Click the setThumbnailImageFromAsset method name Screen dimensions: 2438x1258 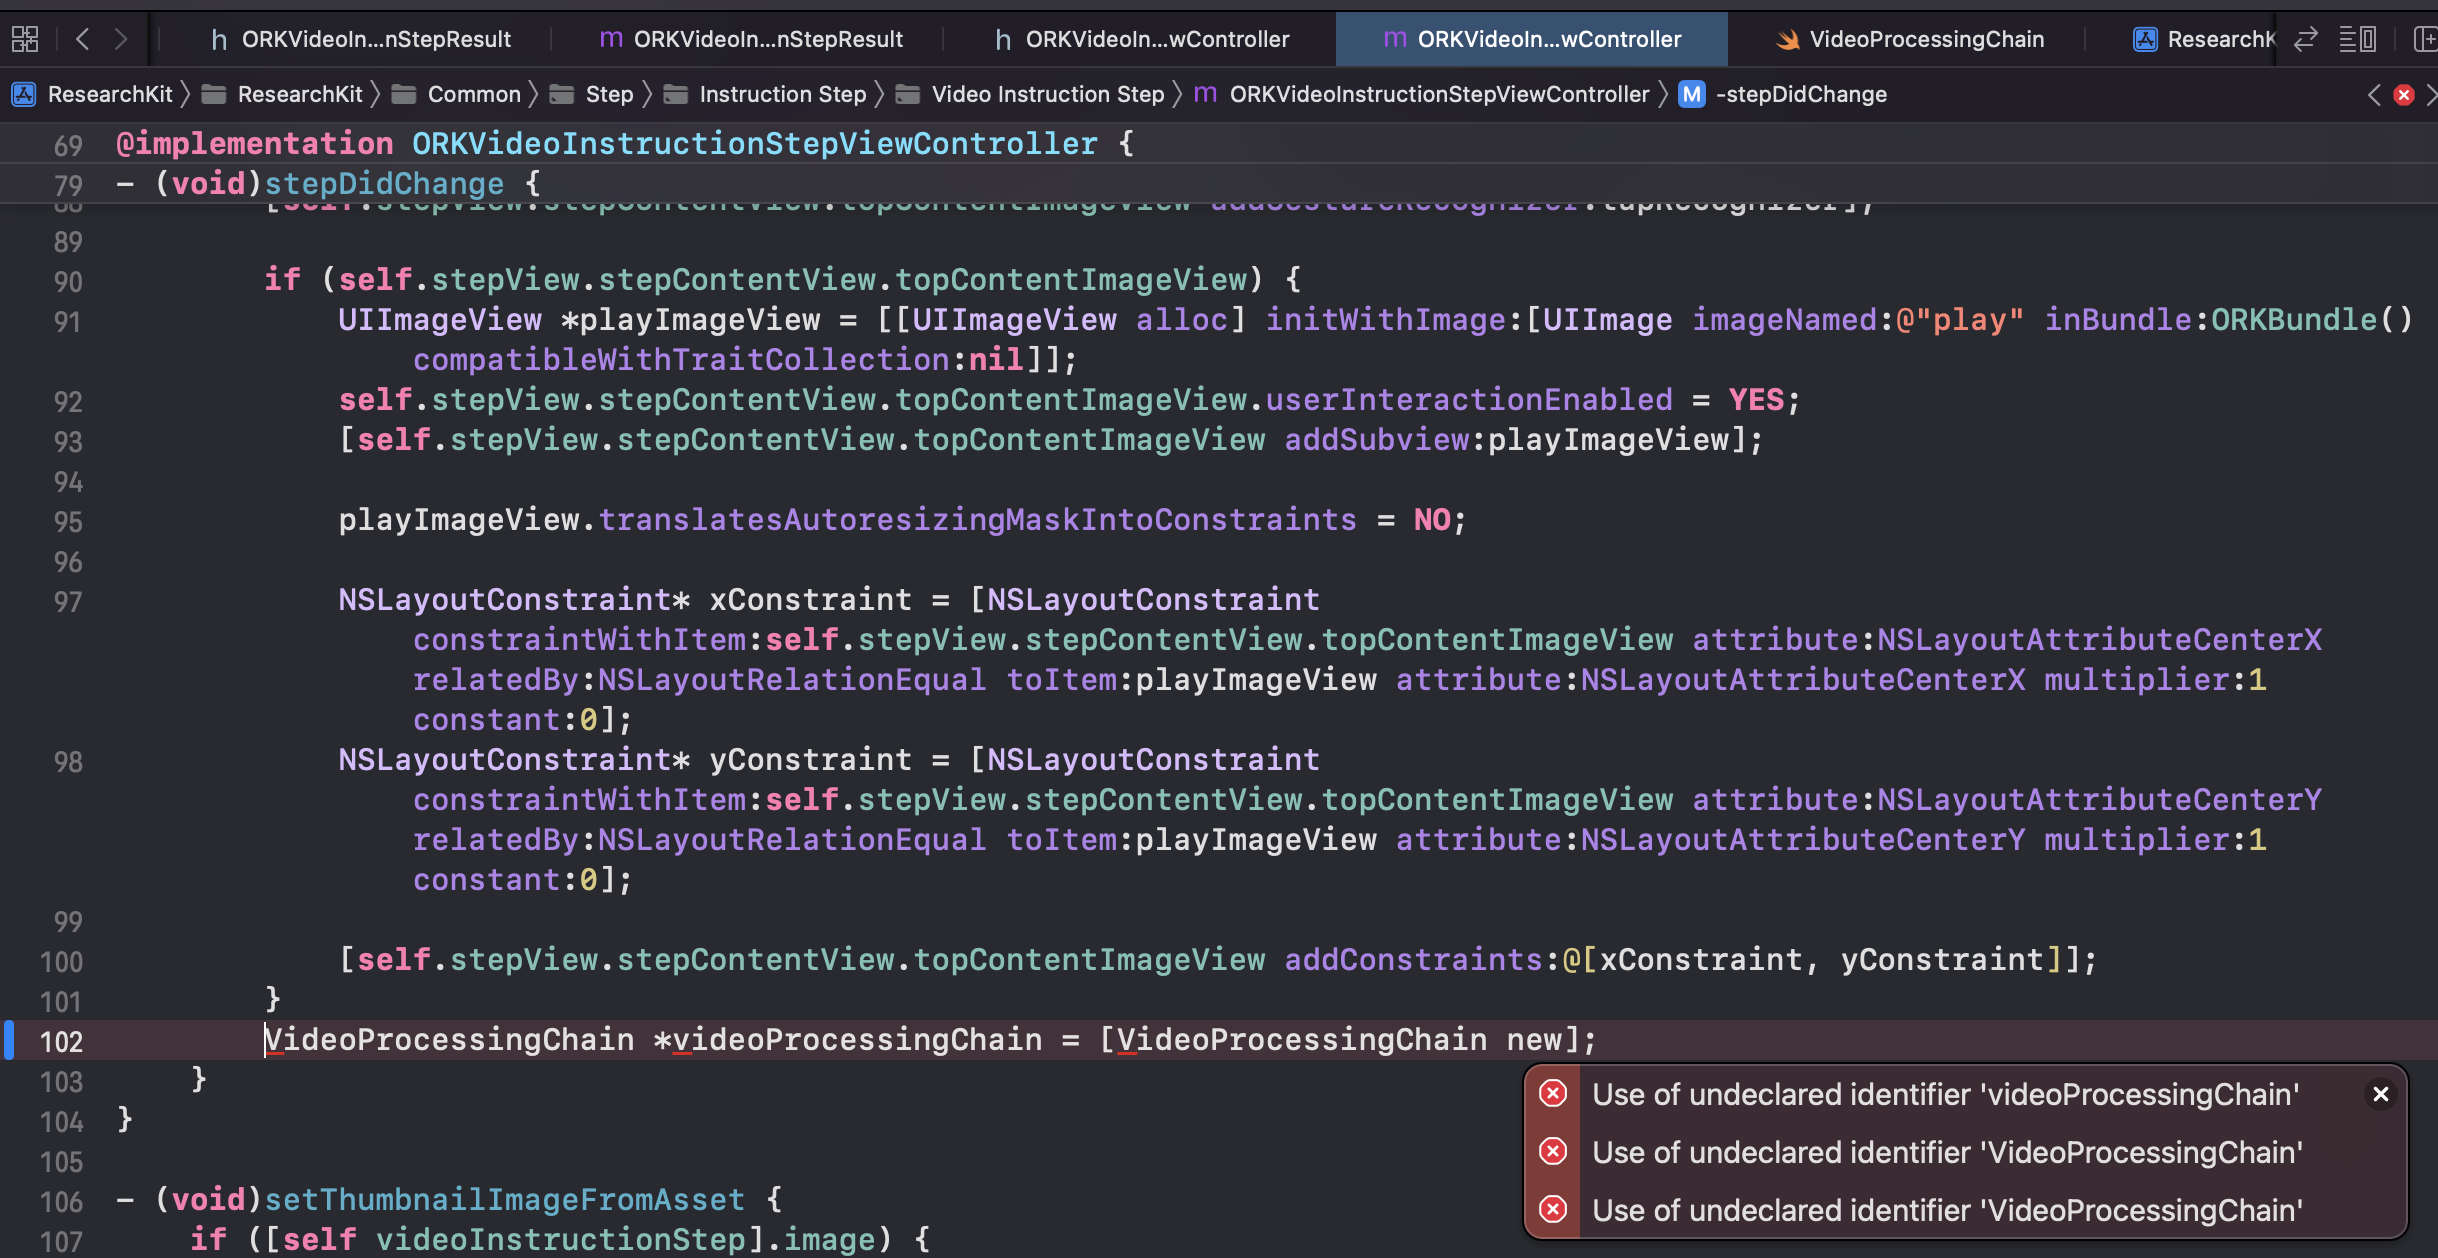click(504, 1199)
